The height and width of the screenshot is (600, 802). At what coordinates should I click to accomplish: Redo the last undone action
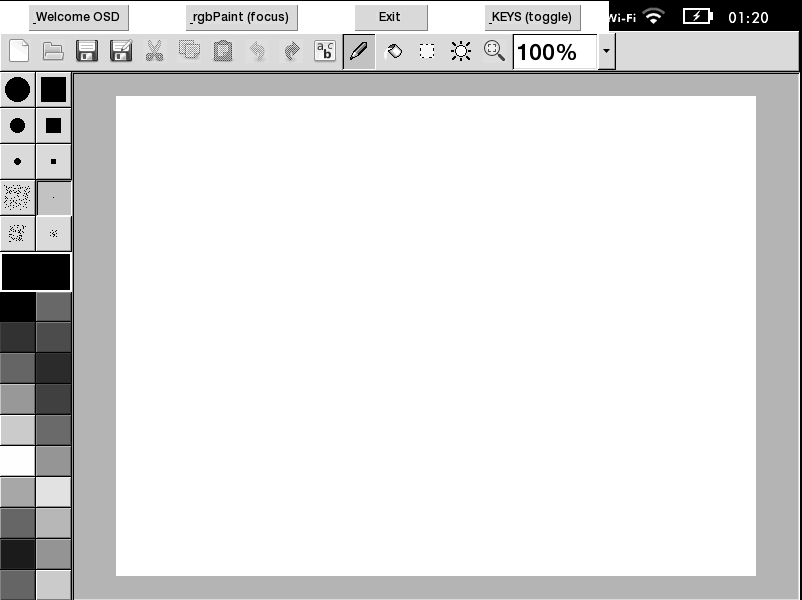tap(292, 51)
